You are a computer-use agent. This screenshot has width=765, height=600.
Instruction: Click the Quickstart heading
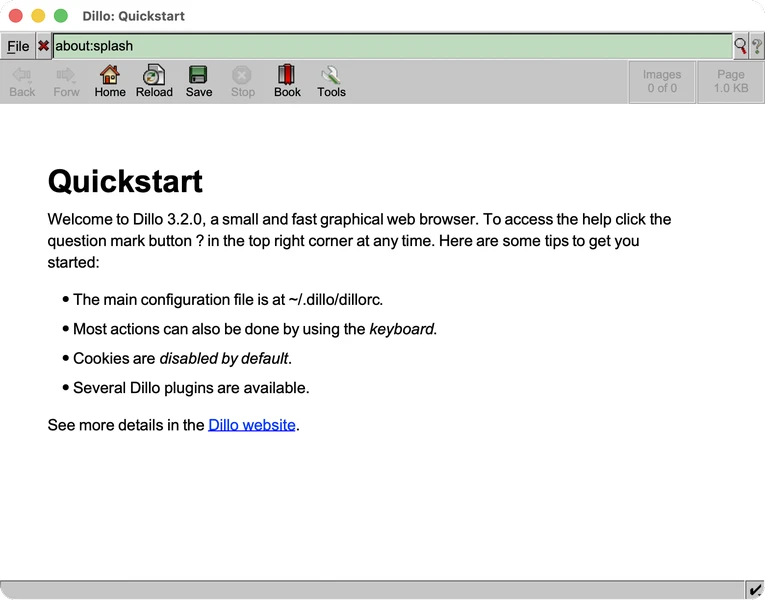(125, 181)
